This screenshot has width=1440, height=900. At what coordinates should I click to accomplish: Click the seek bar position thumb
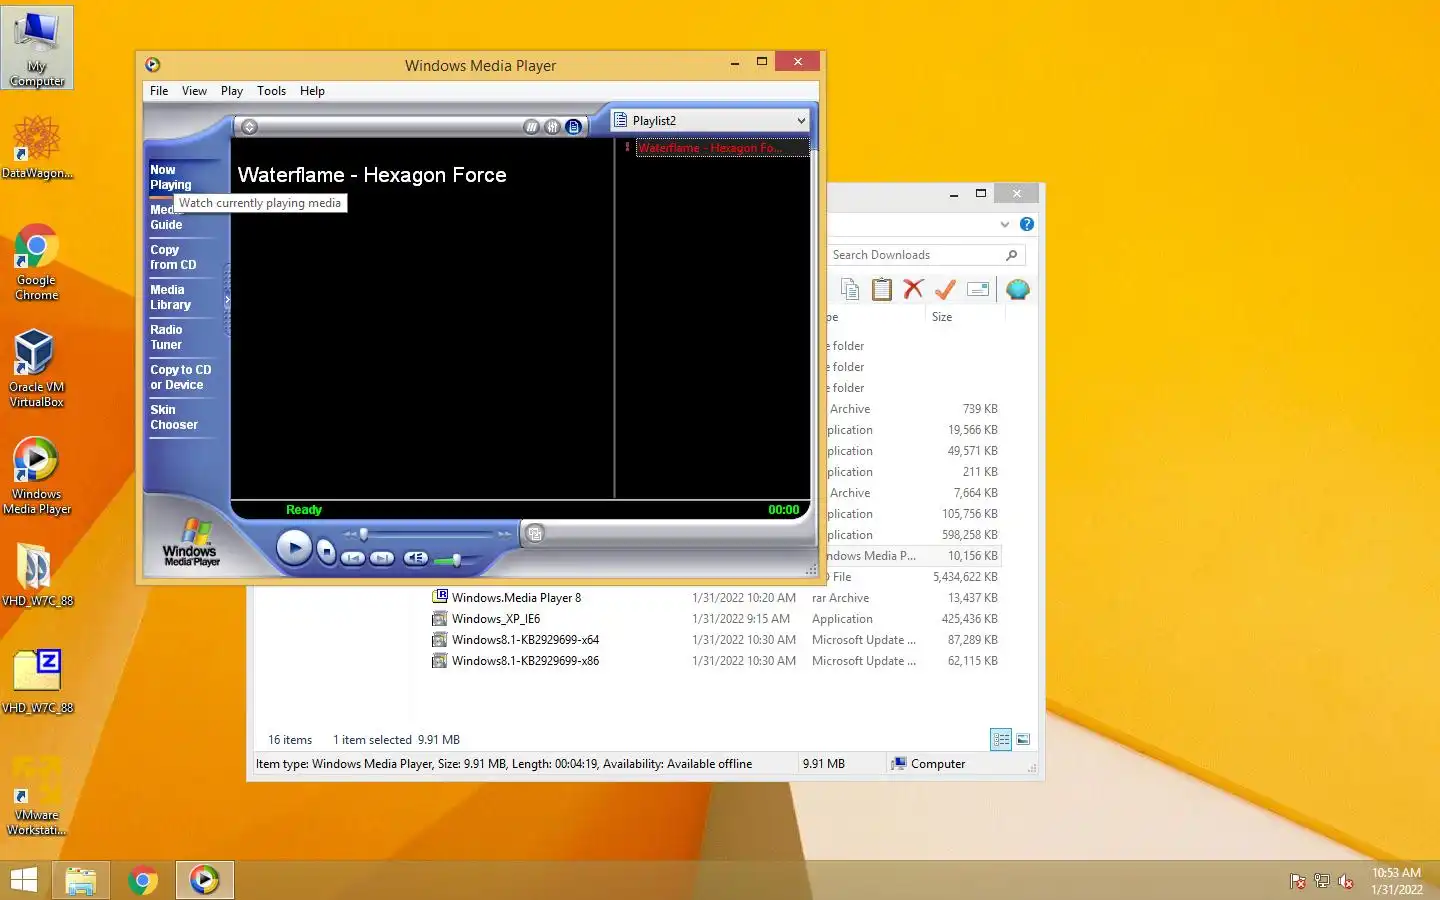[364, 534]
